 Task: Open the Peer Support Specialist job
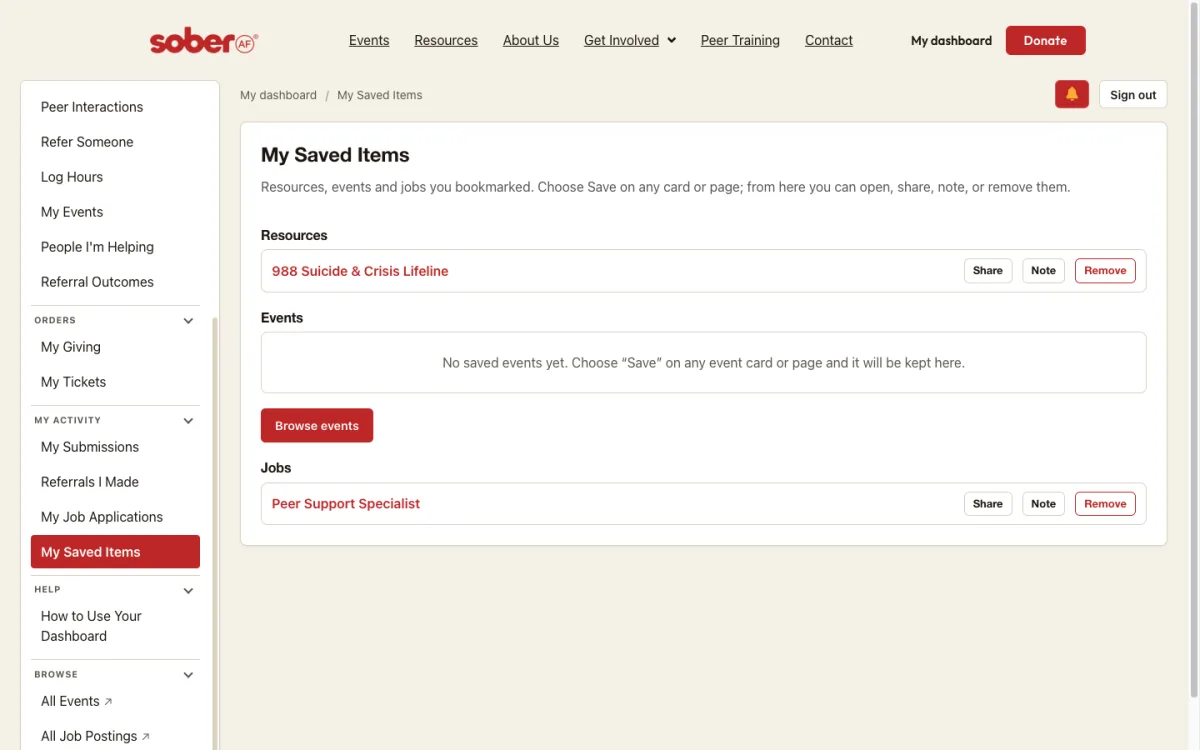point(346,504)
